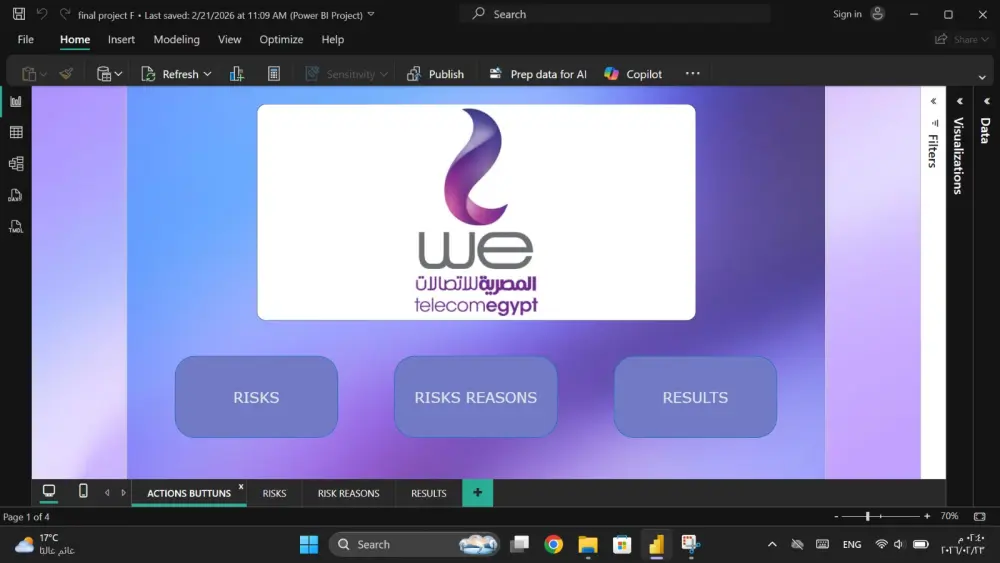1000x563 pixels.
Task: Click the title bar Search box
Action: pyautogui.click(x=615, y=13)
